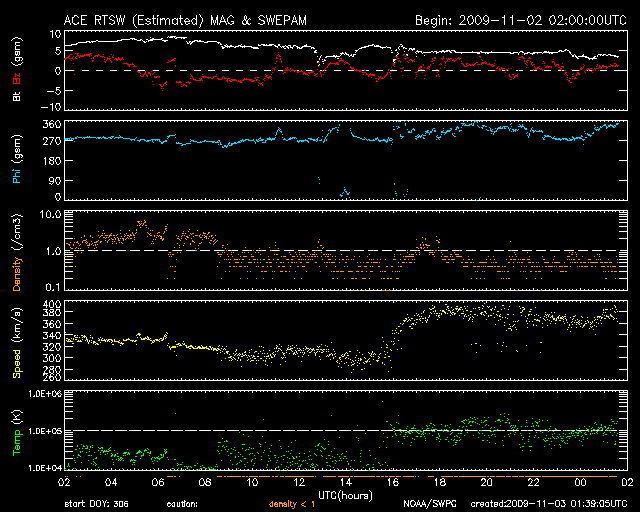Click the '10.0' tick on the Density axis
Viewport: 640px width, 512px height.
50,214
